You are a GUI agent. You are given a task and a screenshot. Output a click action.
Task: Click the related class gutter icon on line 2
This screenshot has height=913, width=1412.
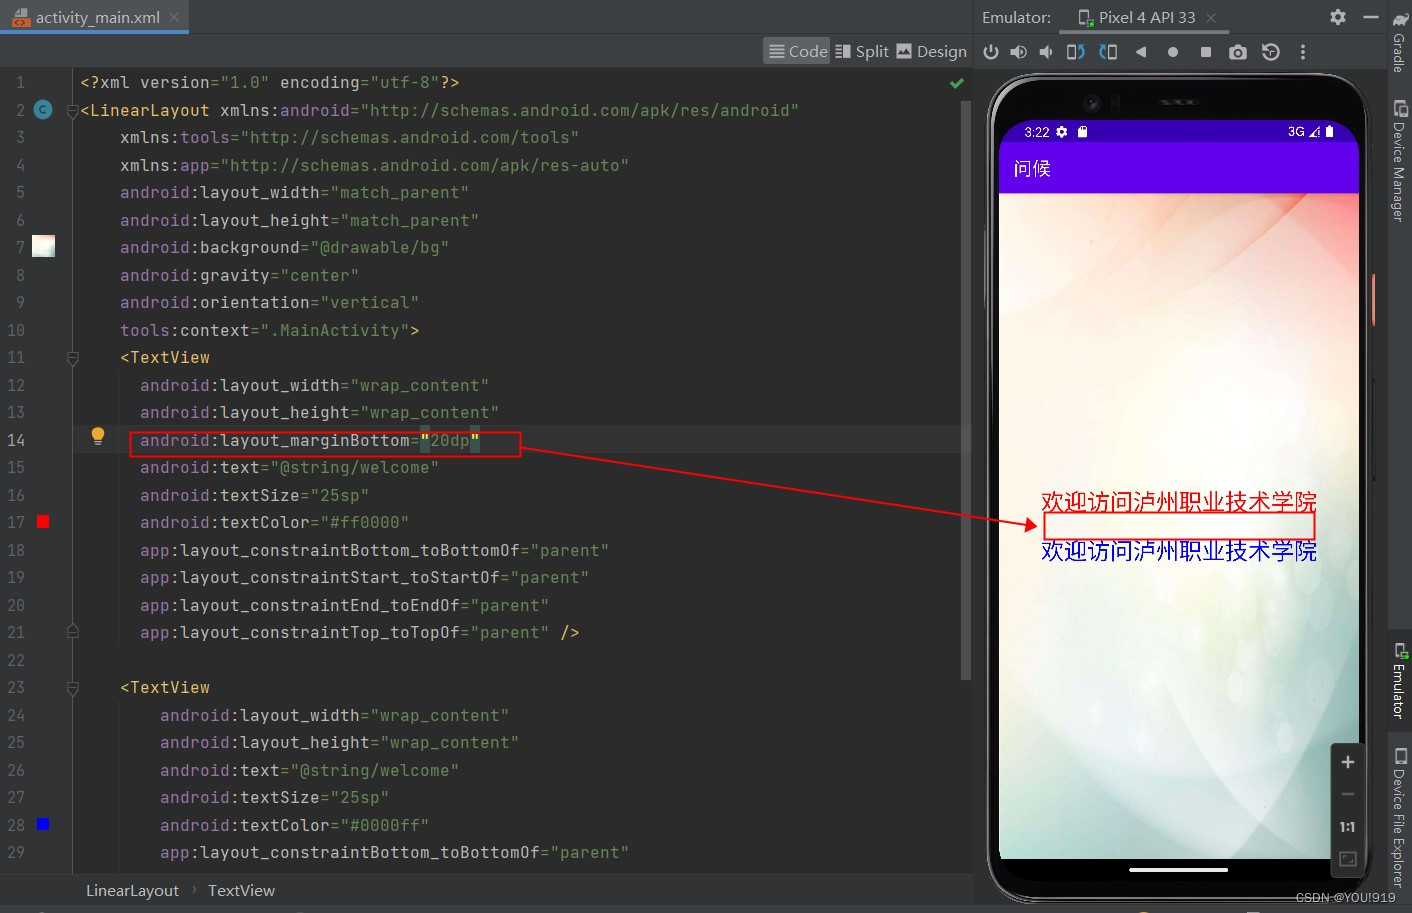43,109
